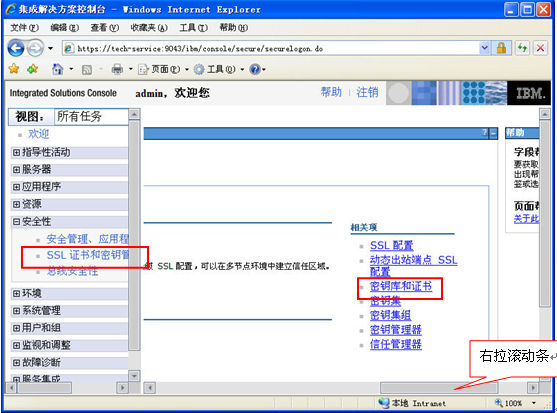The image size is (557, 413).
Task: Open the 收藏夹(A) menu
Action: (x=149, y=27)
